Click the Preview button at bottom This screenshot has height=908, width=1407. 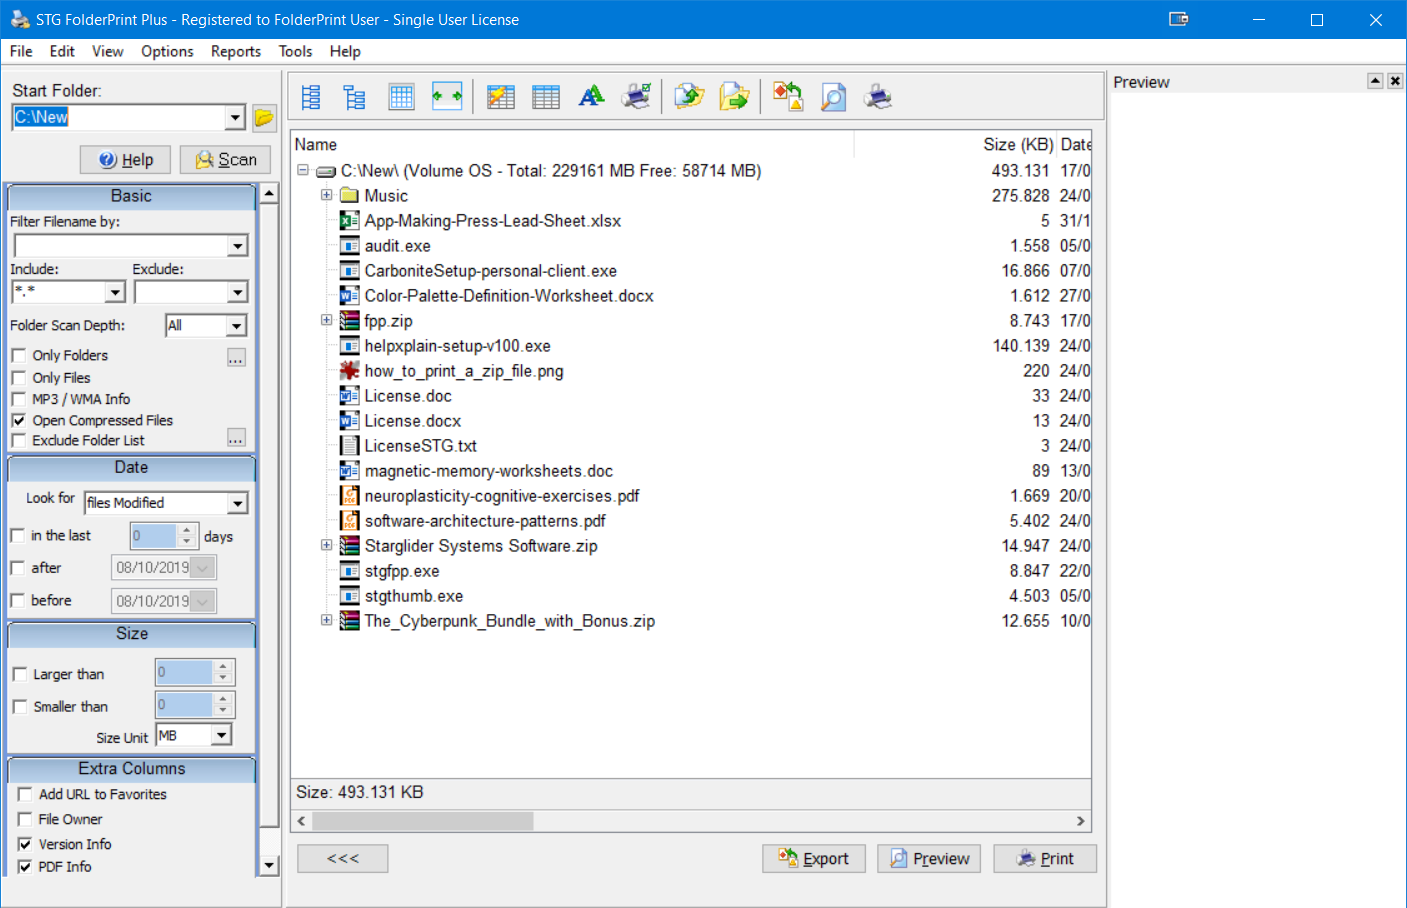[929, 859]
